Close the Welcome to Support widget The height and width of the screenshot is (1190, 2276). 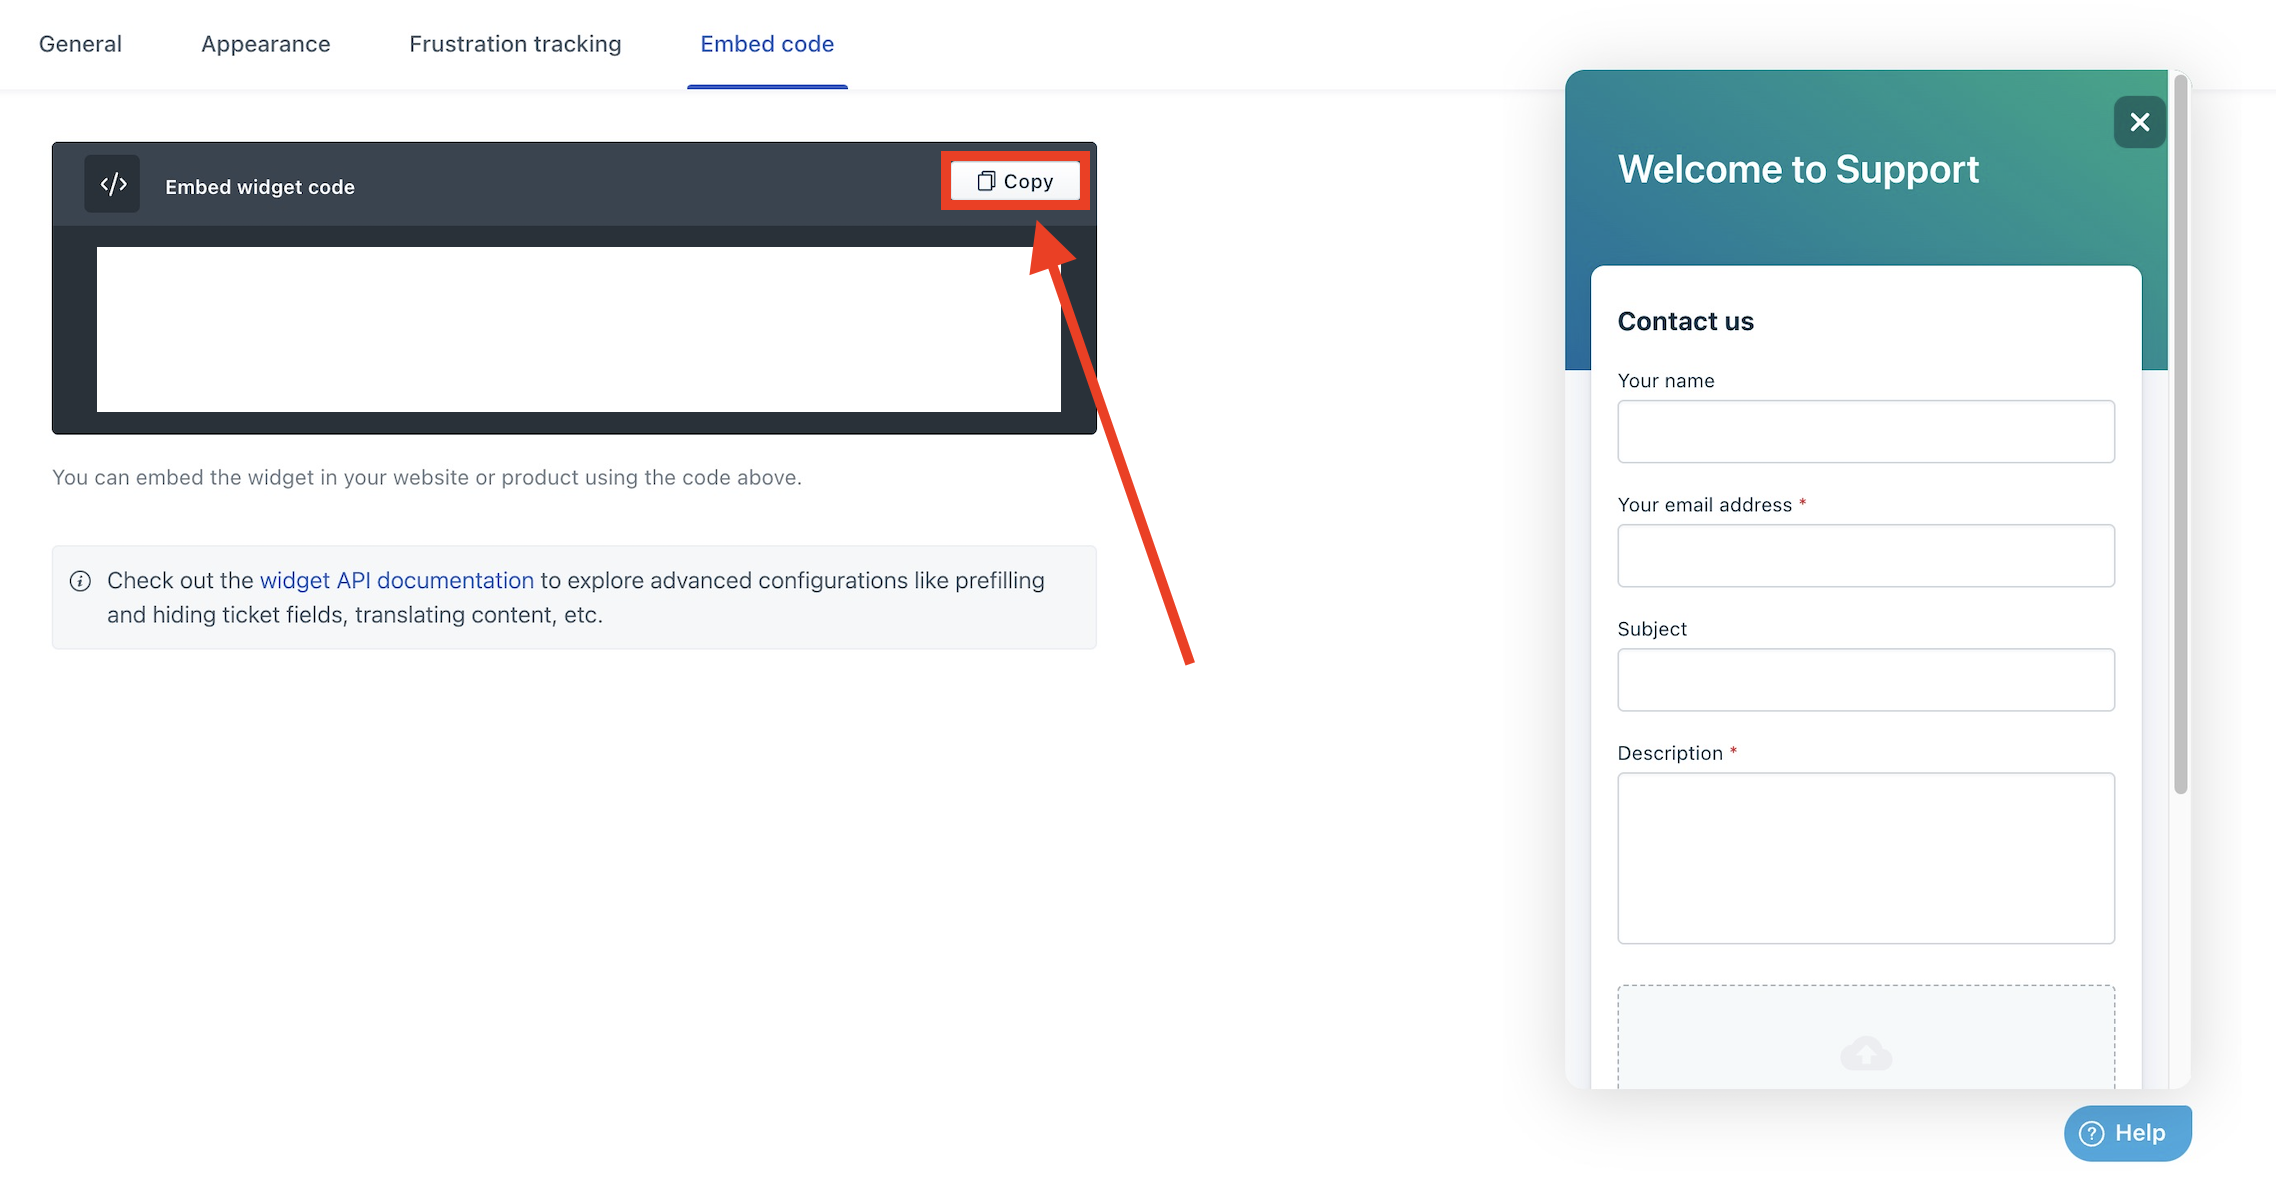click(x=2139, y=122)
